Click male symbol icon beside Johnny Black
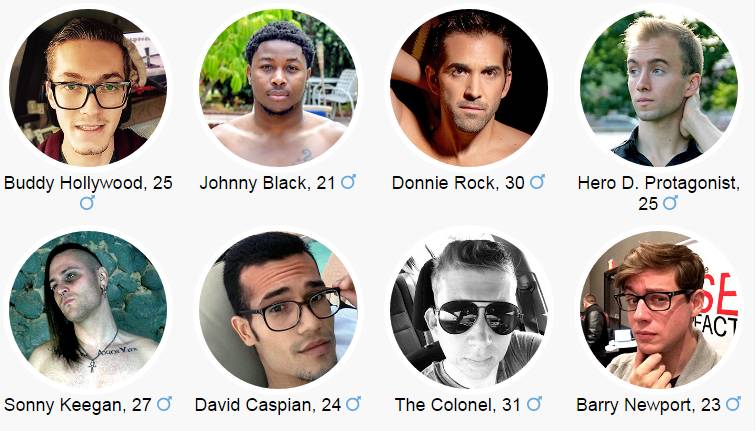Viewport: 755px width, 431px height. (348, 182)
